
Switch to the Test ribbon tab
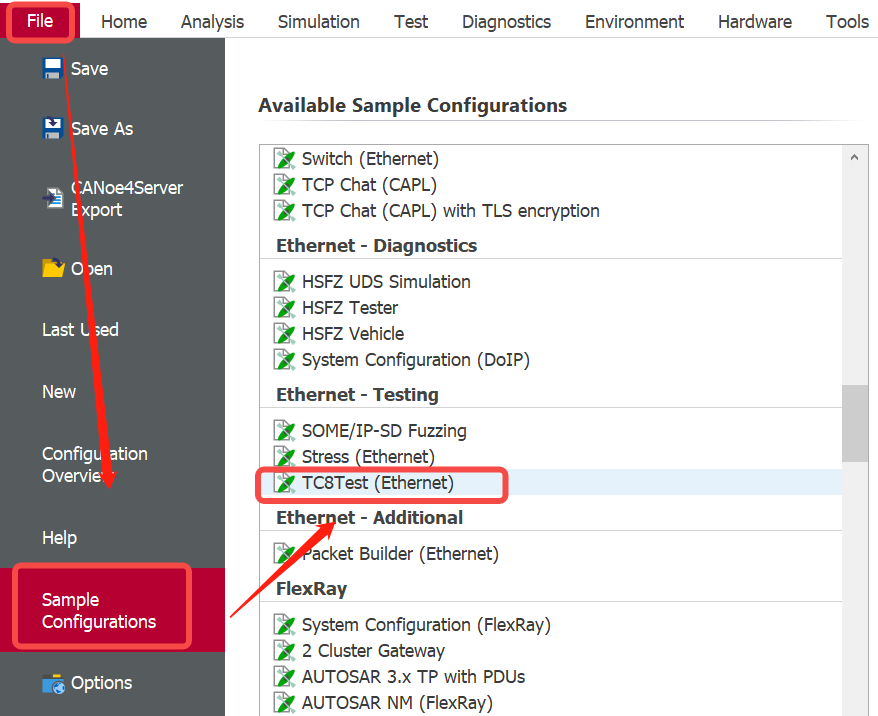click(410, 22)
